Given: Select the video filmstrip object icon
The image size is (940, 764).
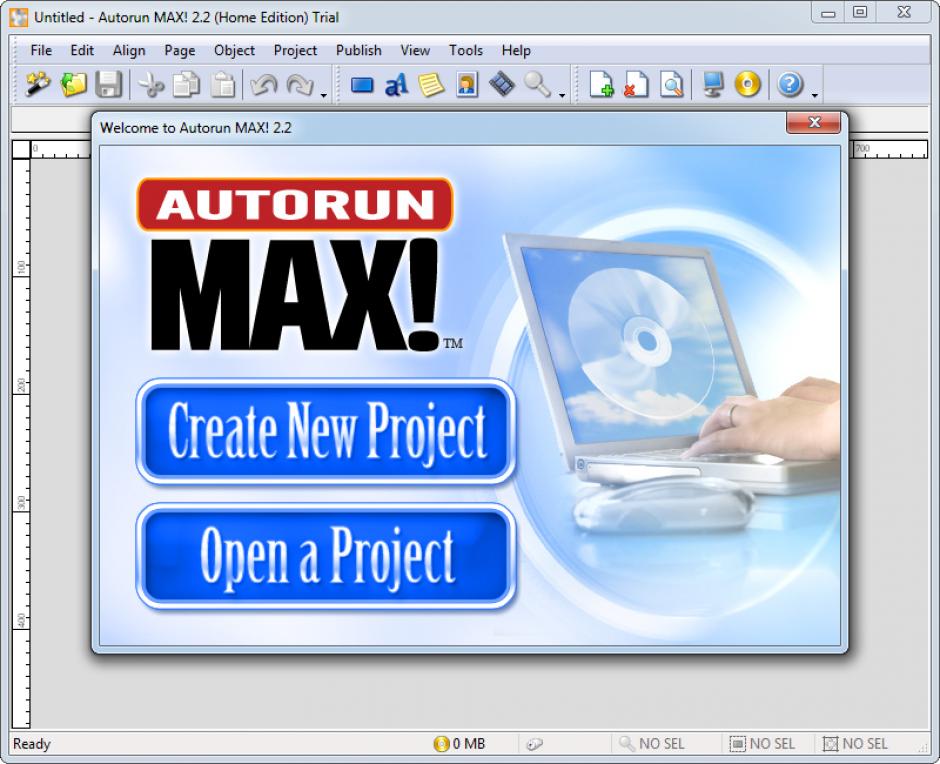Looking at the screenshot, I should point(502,84).
